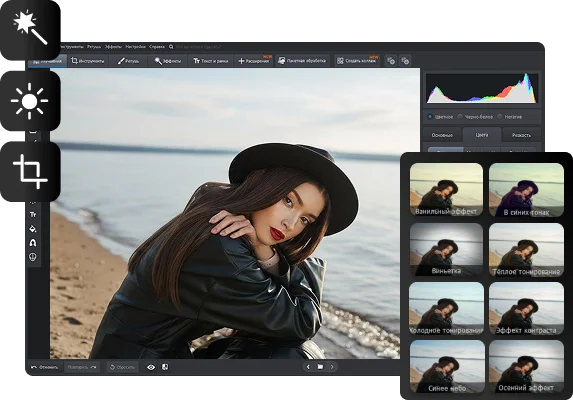Click the Пакетная обработка button
Viewport: 573px width, 400px height.
pos(302,61)
